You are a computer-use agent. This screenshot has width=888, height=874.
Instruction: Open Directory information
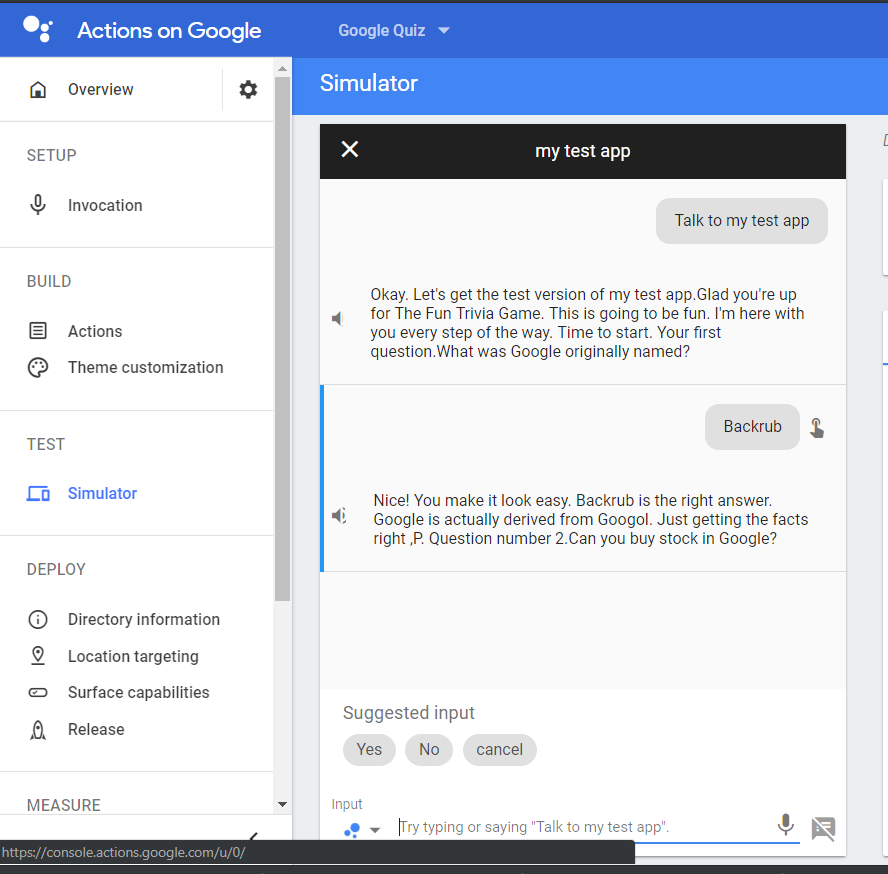(144, 619)
